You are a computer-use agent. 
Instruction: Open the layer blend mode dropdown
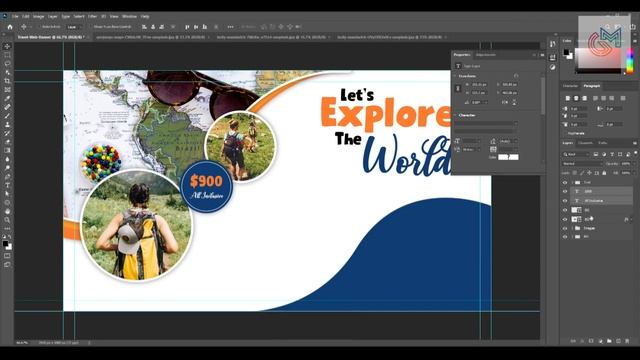[x=582, y=164]
